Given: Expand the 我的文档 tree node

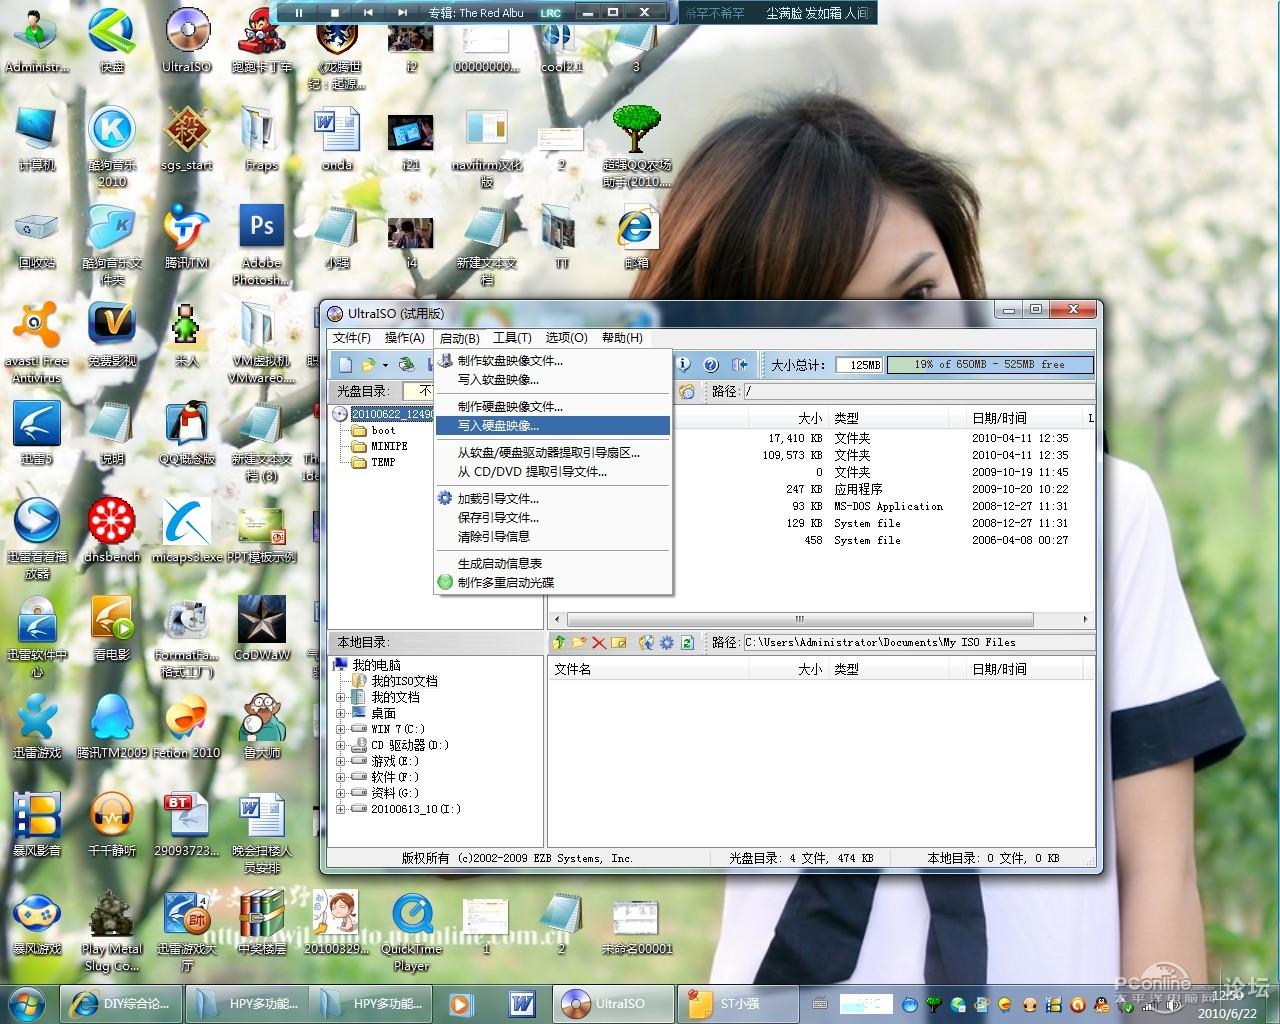Looking at the screenshot, I should [x=341, y=697].
